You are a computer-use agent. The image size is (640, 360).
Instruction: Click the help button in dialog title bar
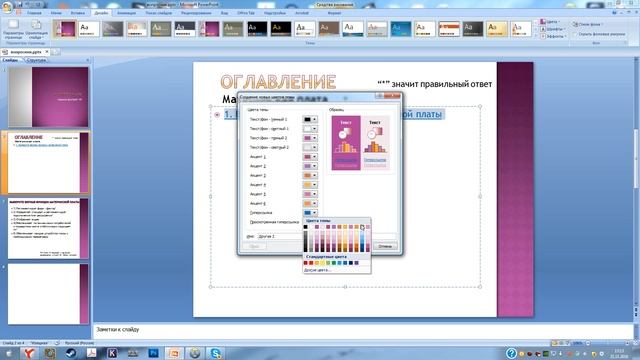point(379,96)
